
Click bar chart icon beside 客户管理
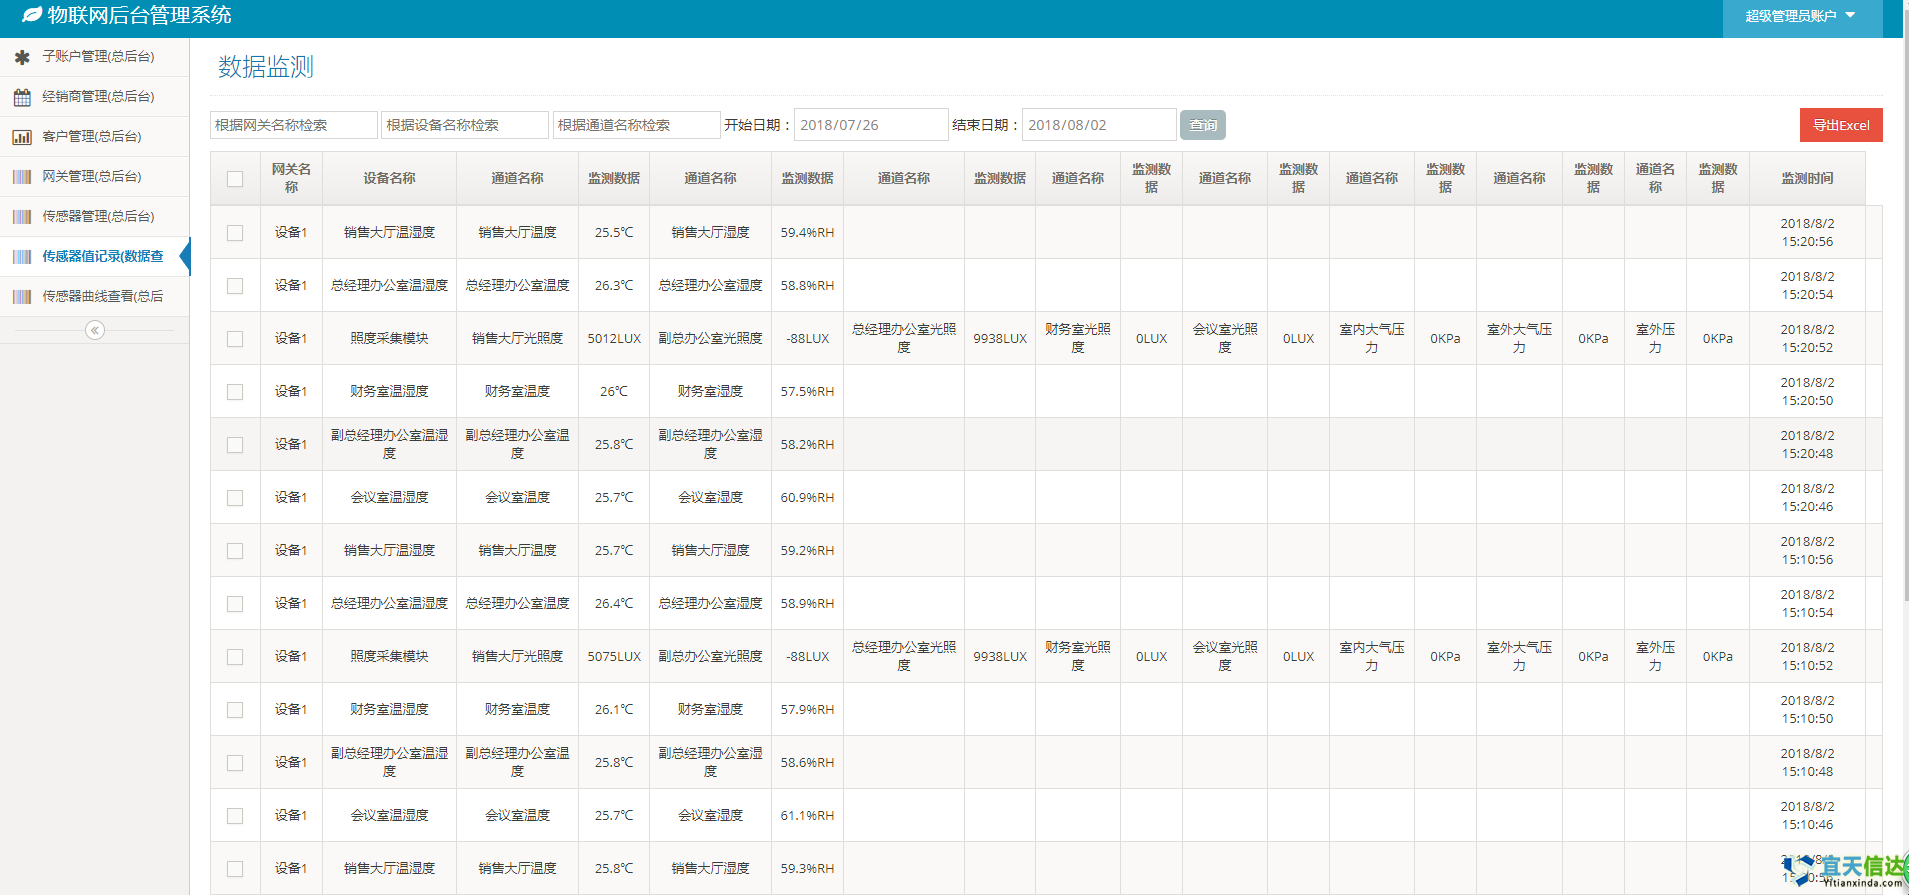(22, 137)
